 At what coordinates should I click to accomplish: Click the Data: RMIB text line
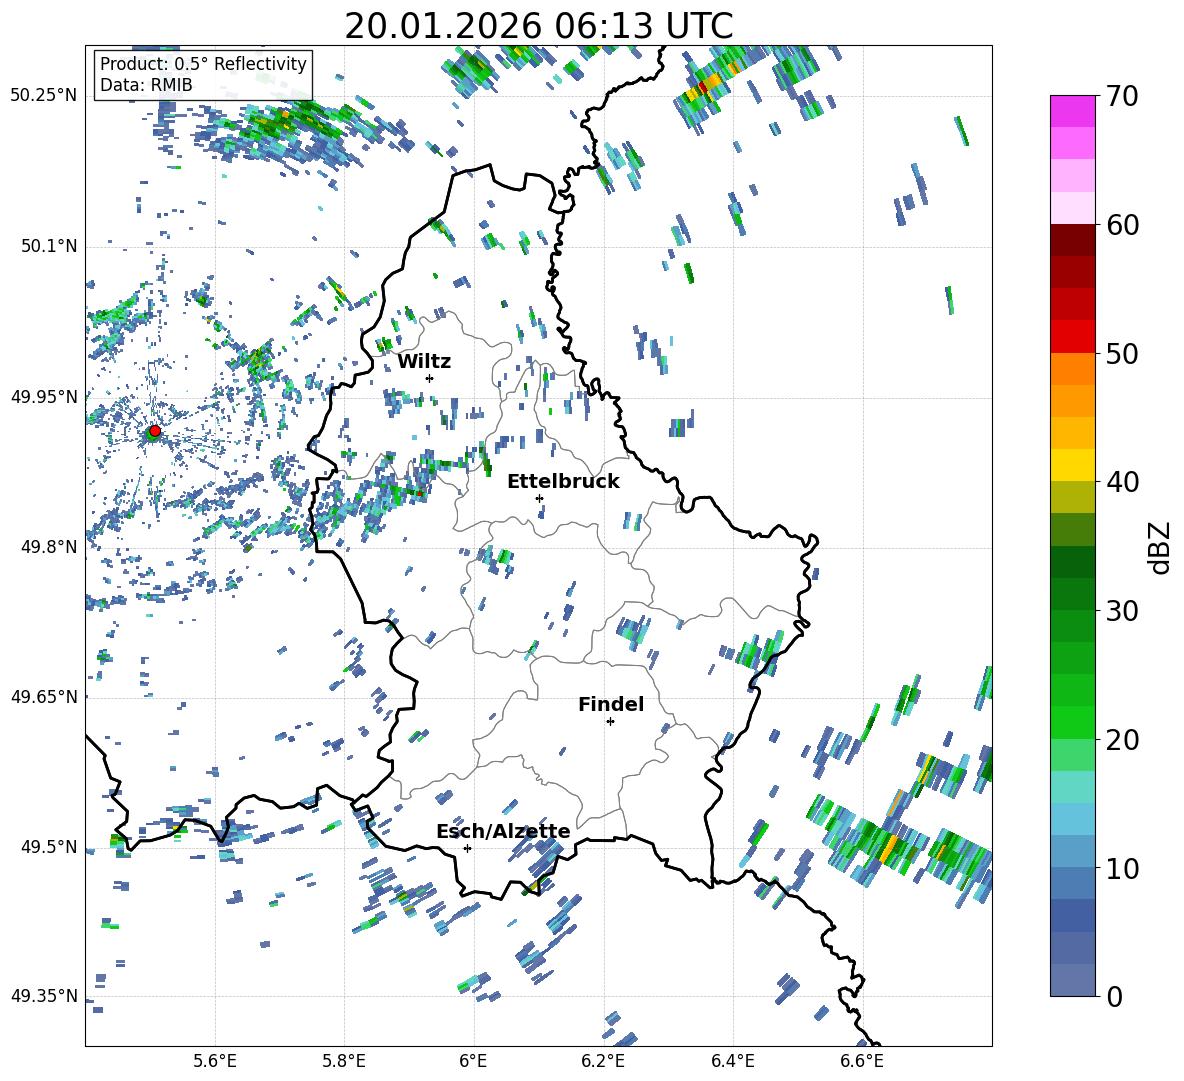(x=146, y=85)
